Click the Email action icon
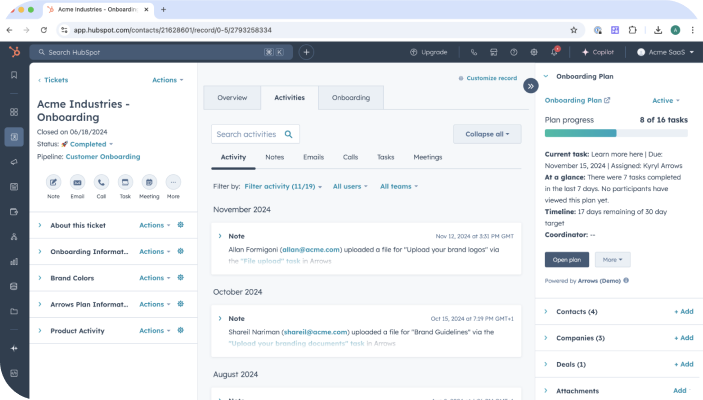Viewport: 703px width, 400px height. pyautogui.click(x=77, y=182)
